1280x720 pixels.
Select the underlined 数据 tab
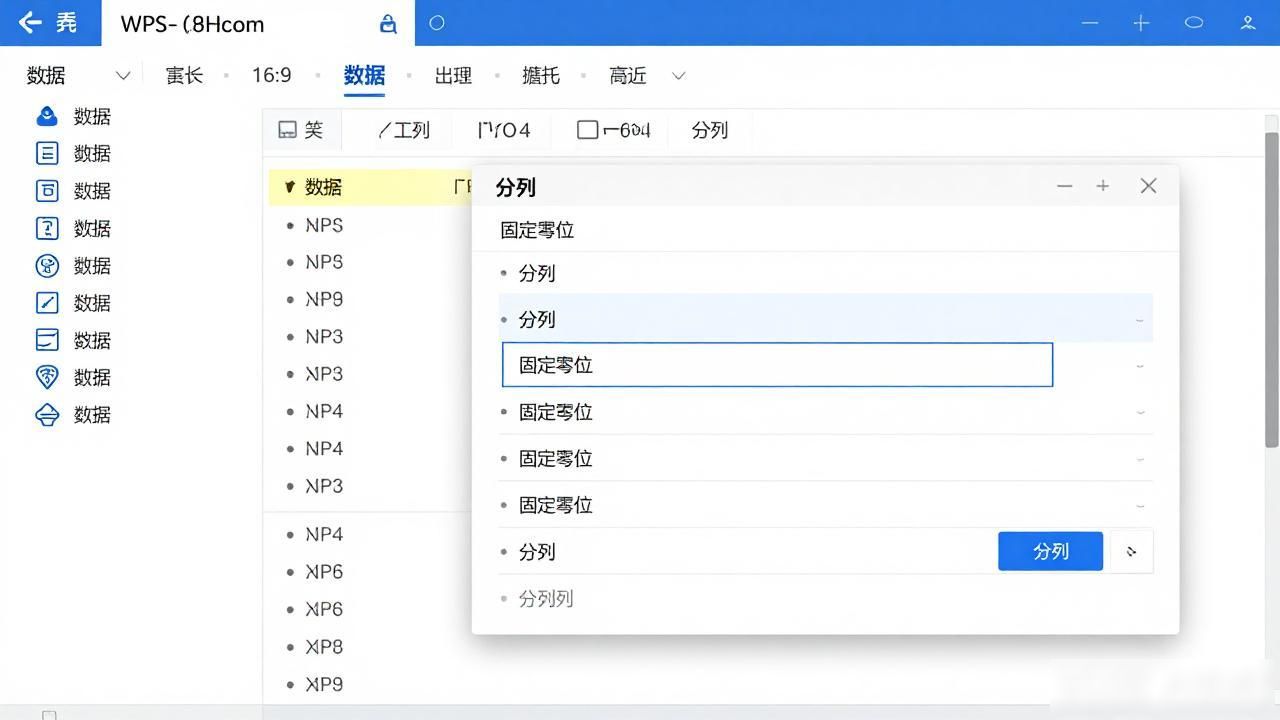tap(364, 76)
